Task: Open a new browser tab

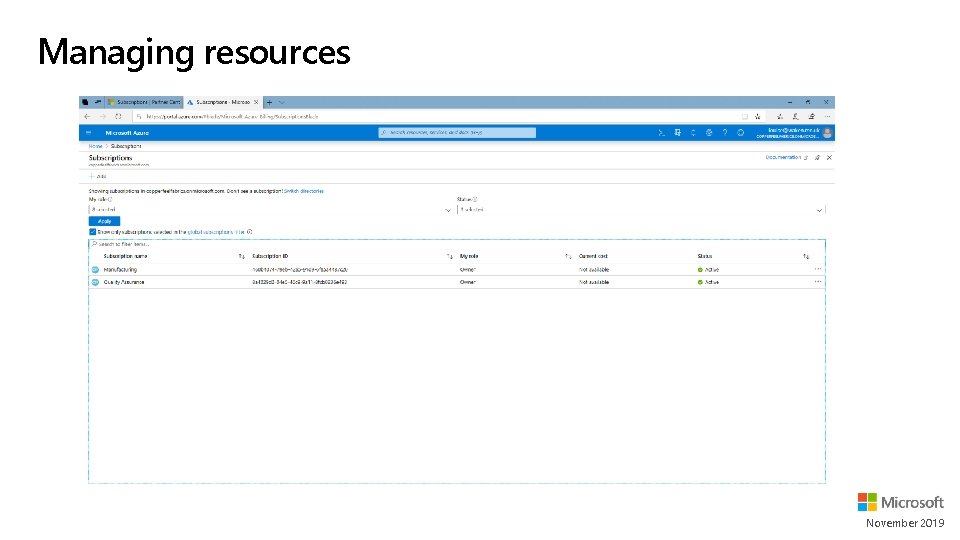Action: (x=269, y=102)
